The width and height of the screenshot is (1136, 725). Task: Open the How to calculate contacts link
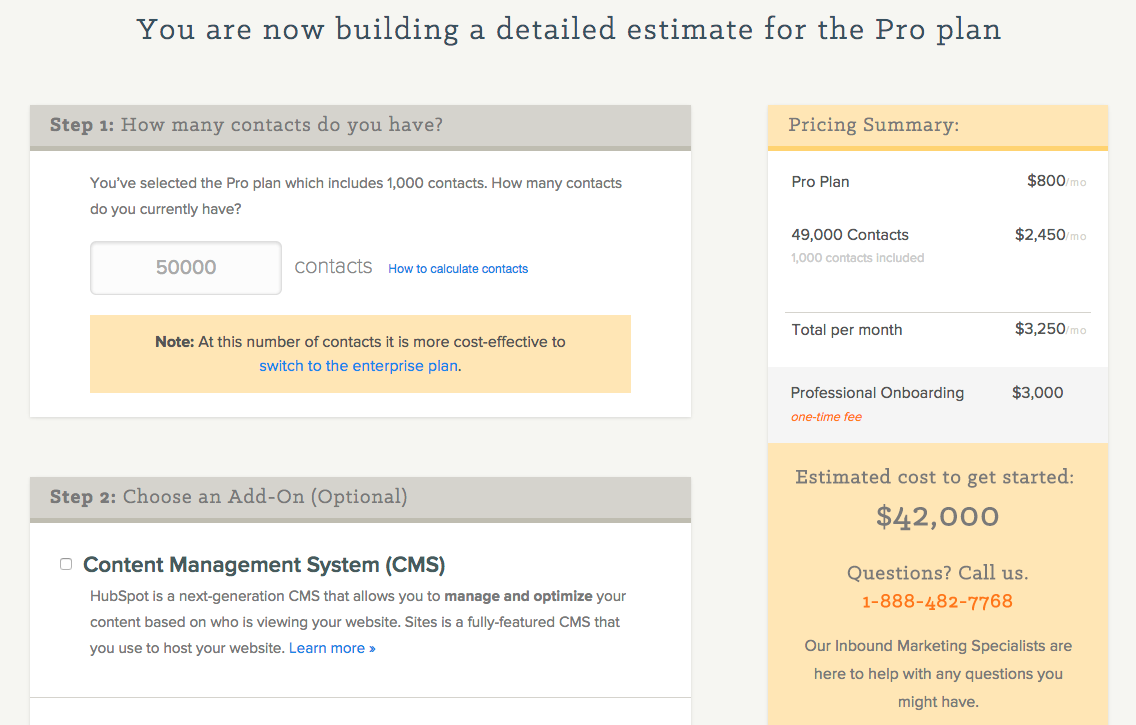coord(458,269)
